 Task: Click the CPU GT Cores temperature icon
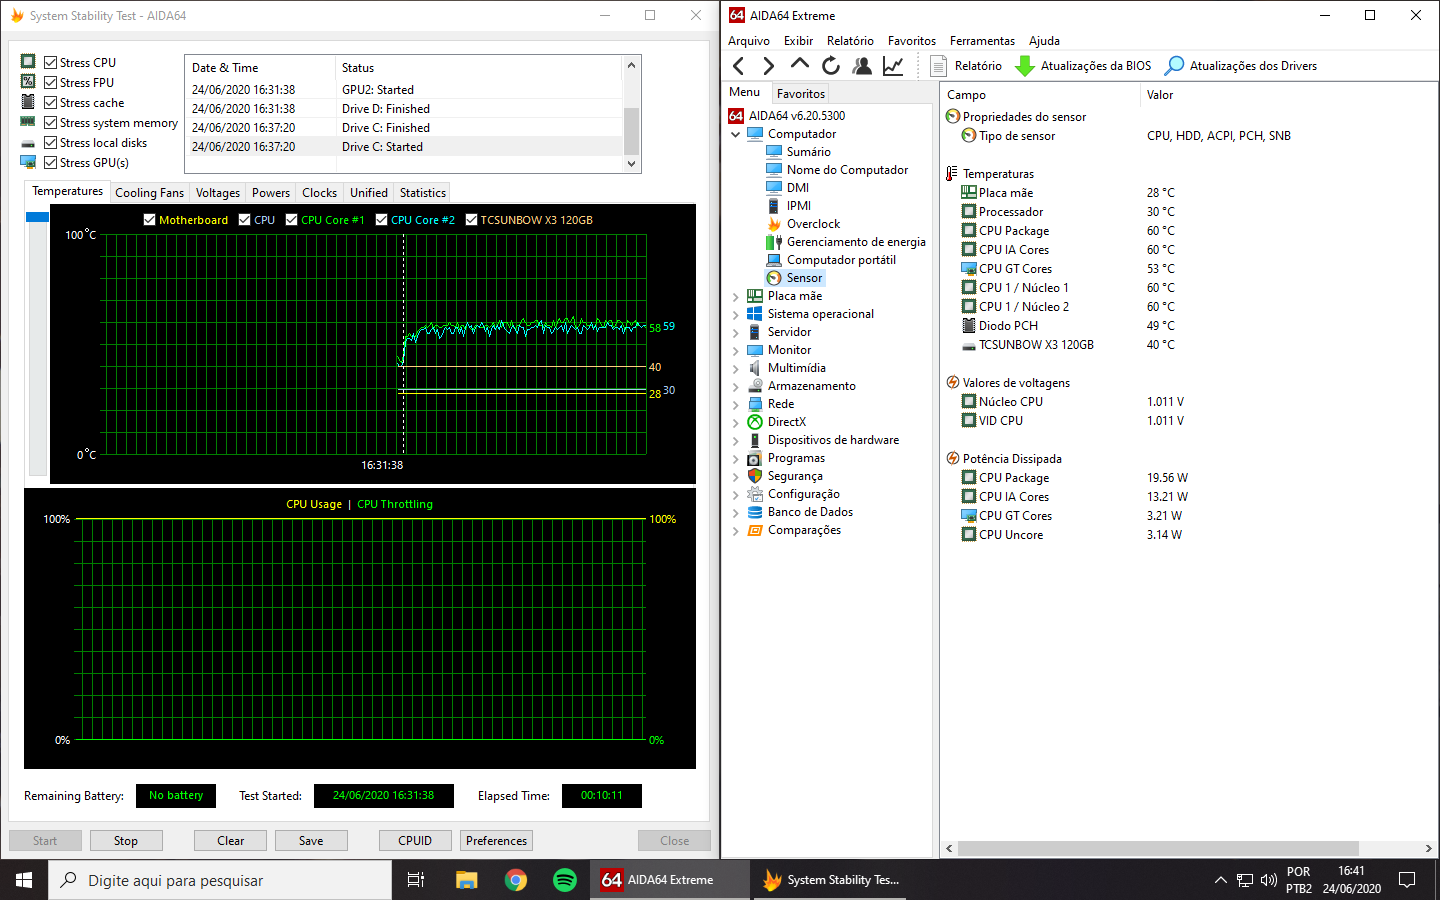(968, 269)
